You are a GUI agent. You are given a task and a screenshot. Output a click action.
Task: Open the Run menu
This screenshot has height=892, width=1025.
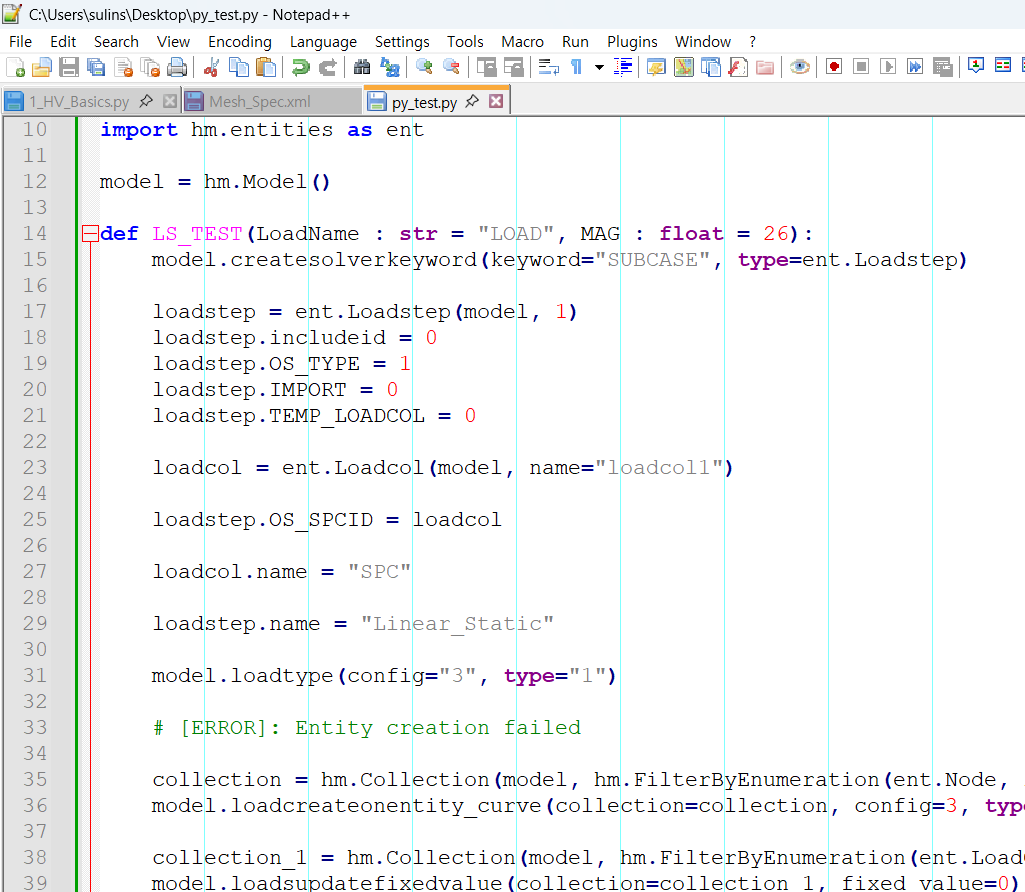[575, 42]
